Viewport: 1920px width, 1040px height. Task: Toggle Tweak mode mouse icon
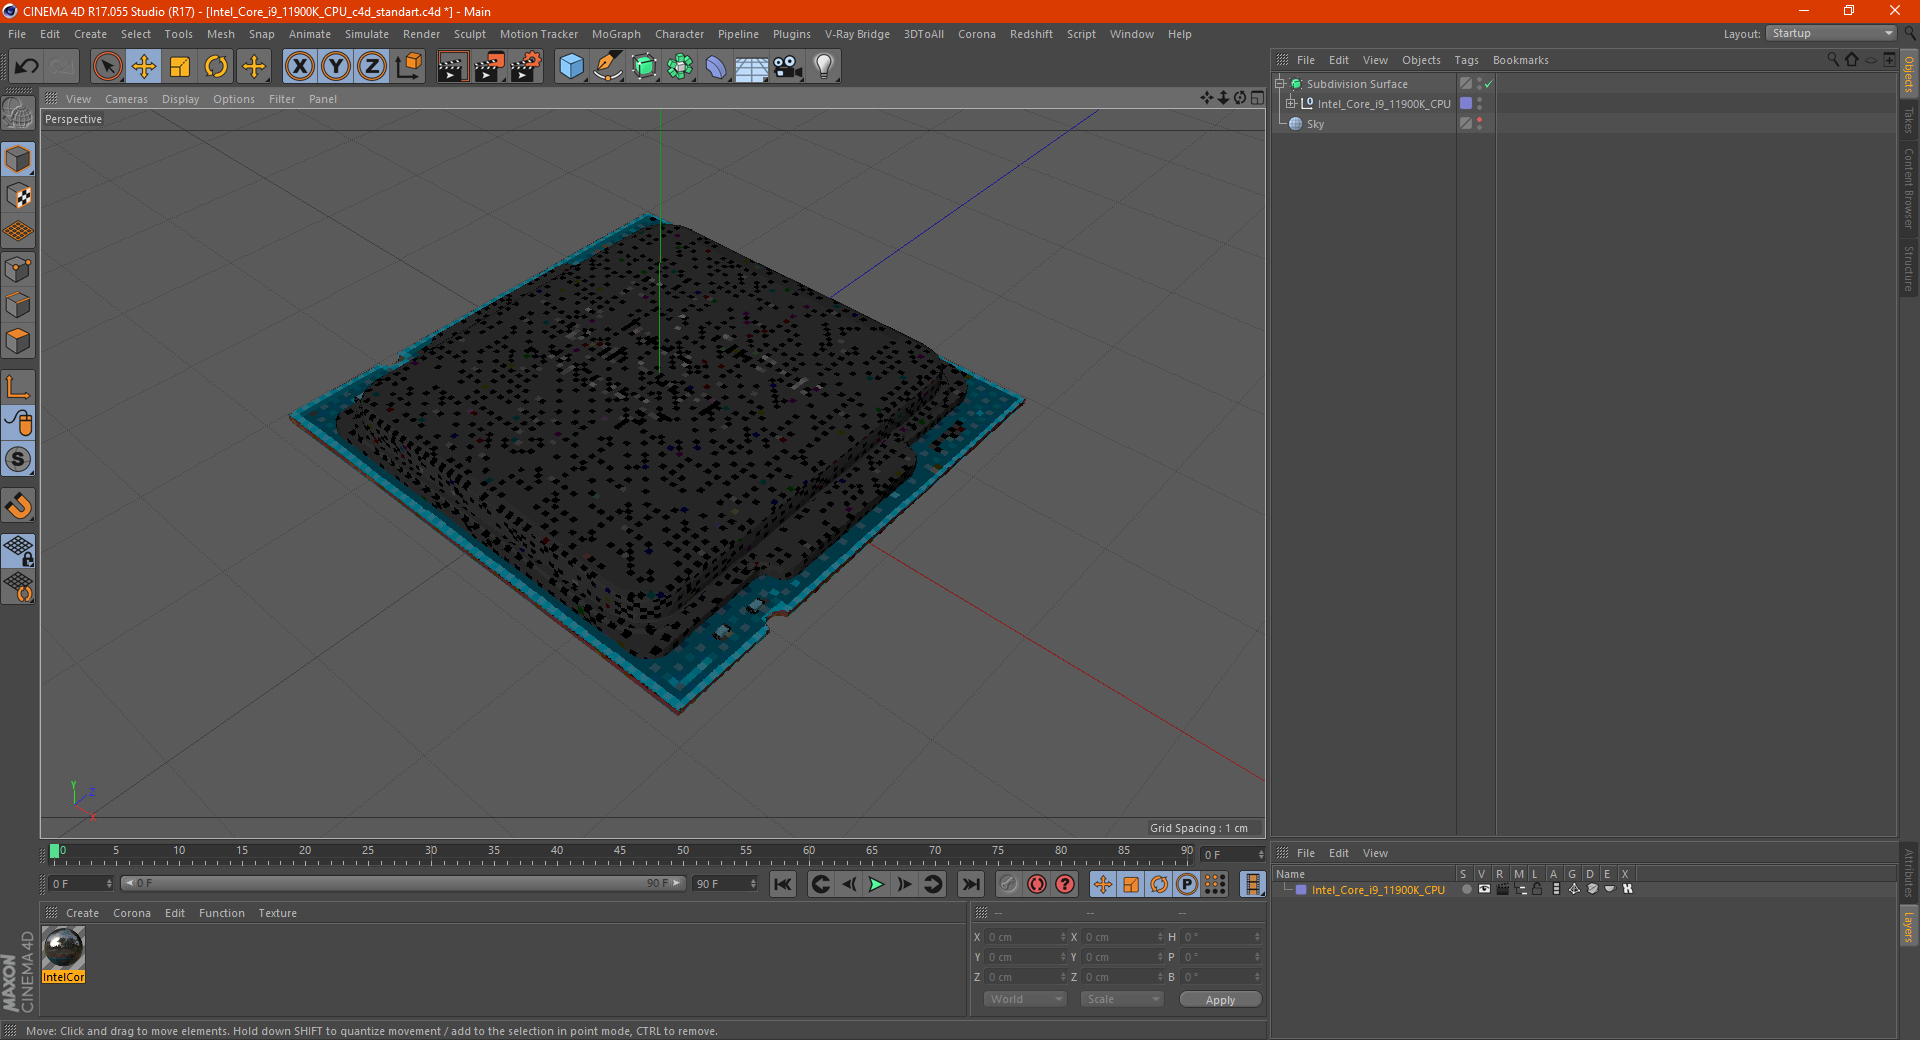point(18,423)
